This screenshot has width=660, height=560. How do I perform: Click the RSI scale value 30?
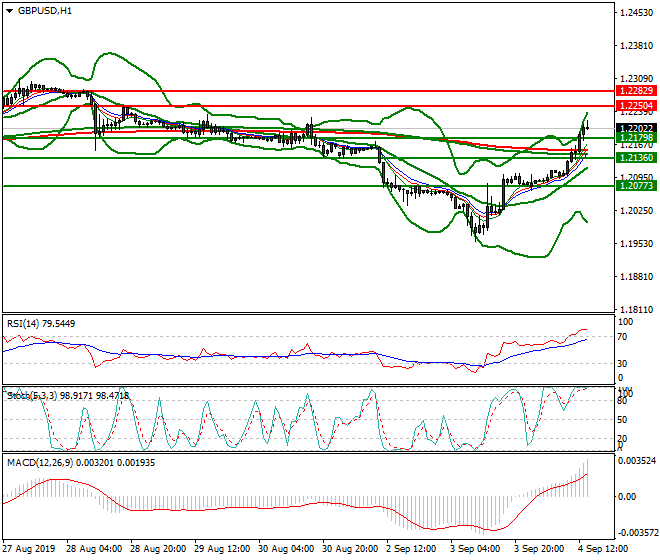pyautogui.click(x=622, y=363)
